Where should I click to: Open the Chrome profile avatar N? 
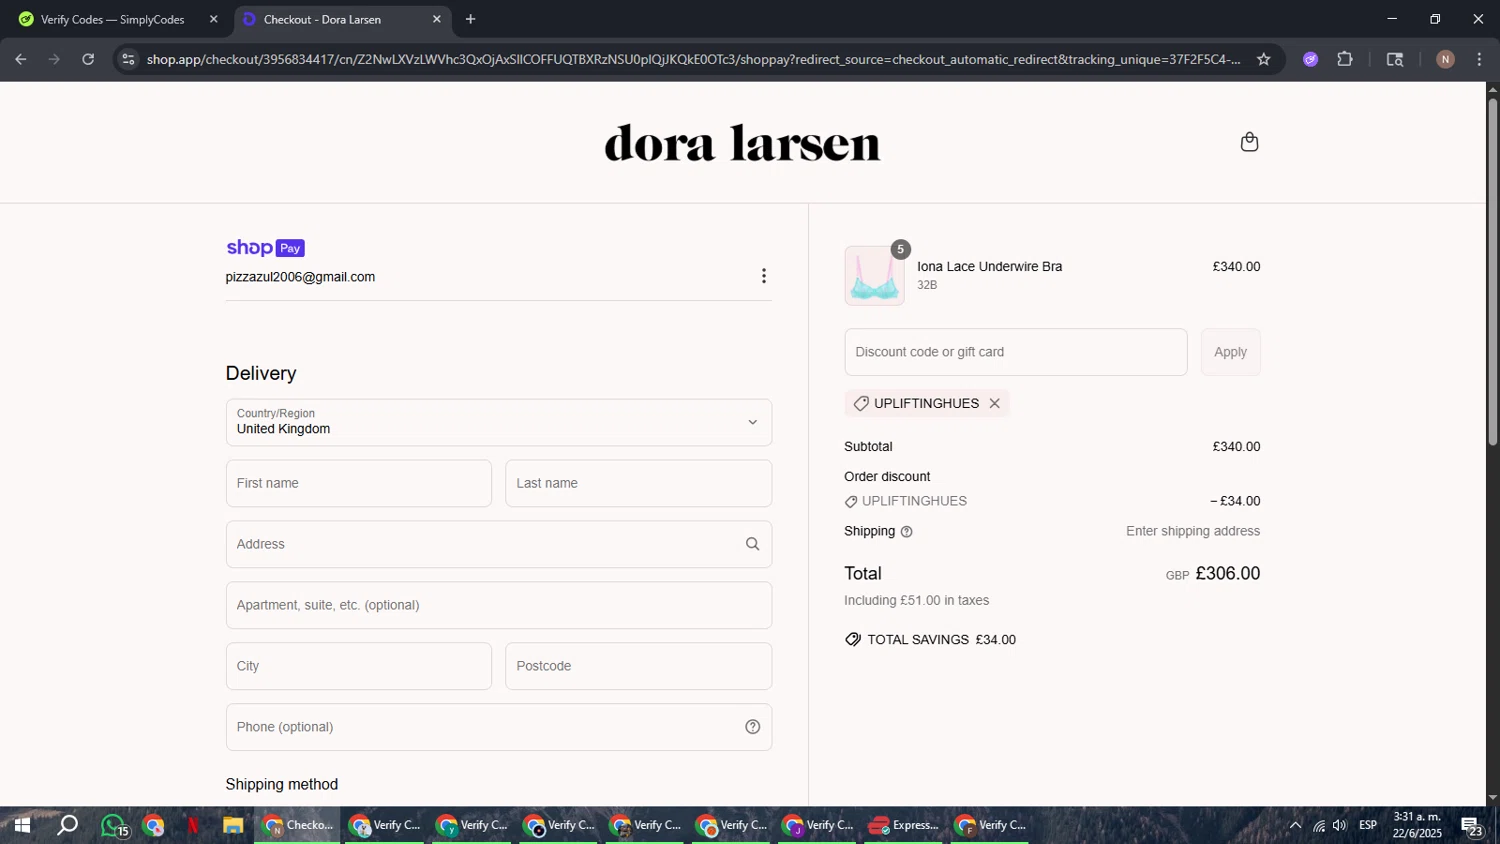1445,59
